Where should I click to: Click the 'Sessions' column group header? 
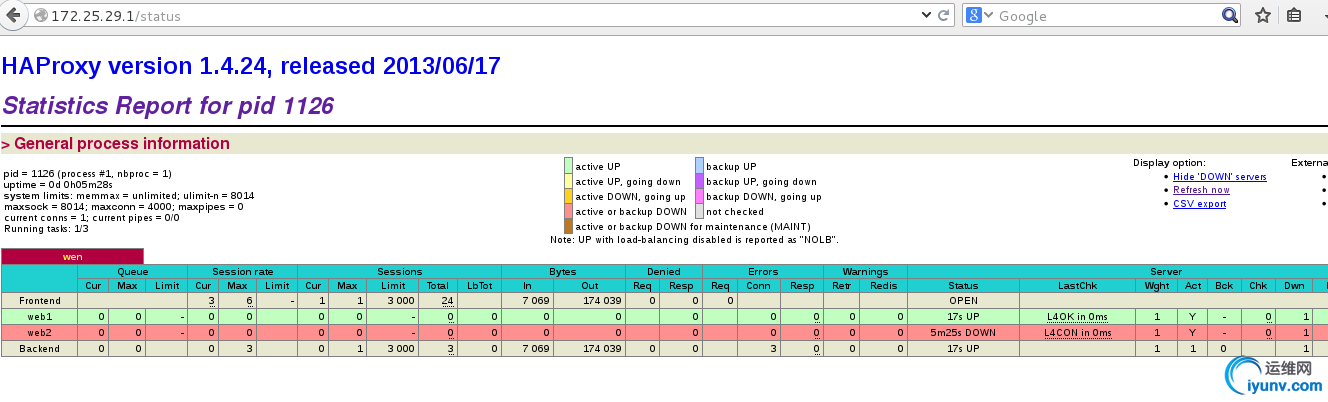click(399, 271)
